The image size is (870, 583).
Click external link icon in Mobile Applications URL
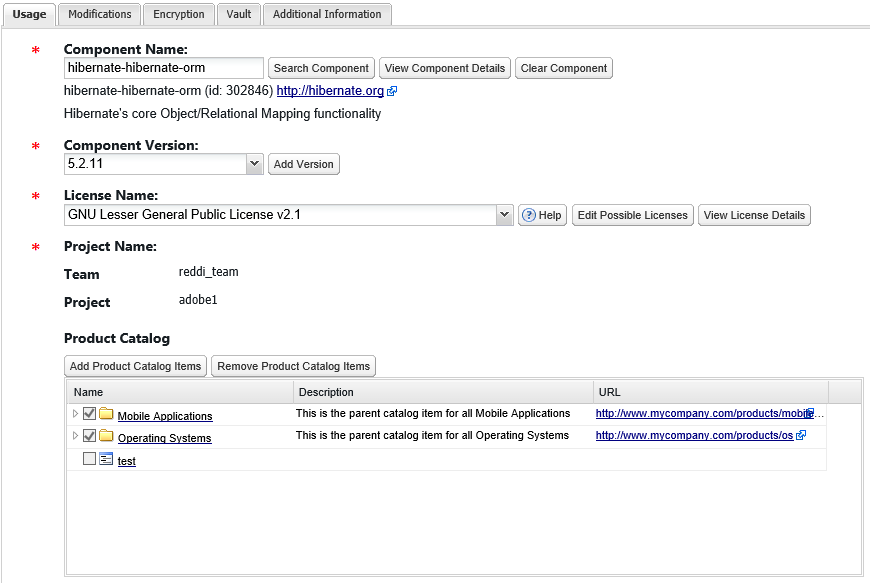[809, 413]
